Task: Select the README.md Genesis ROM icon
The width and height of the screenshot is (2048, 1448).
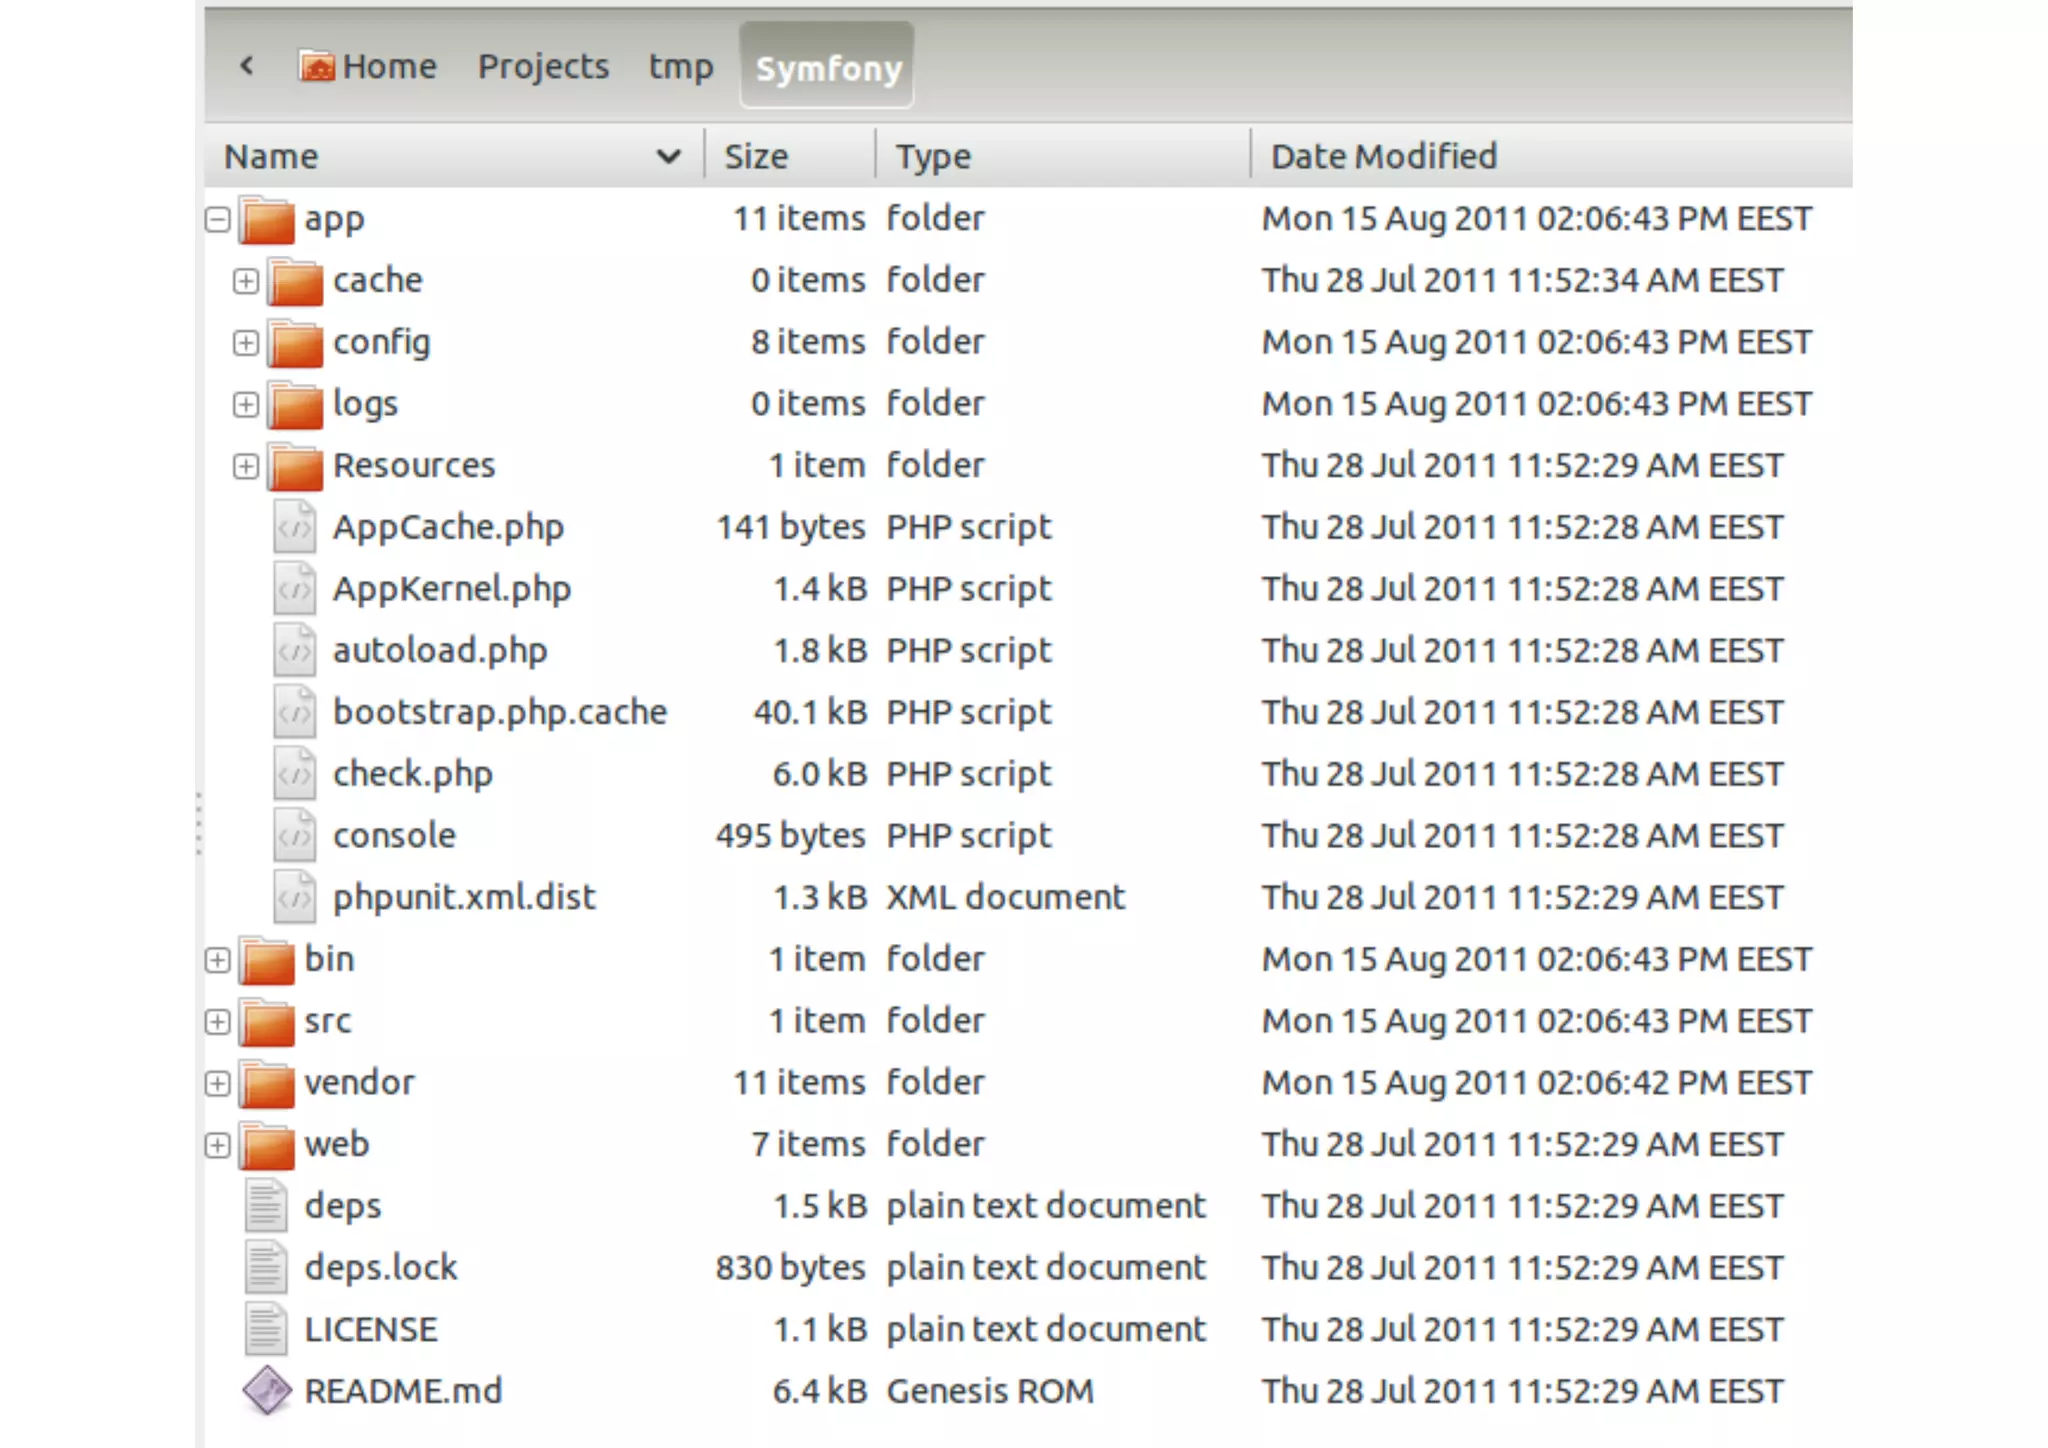Action: pyautogui.click(x=267, y=1391)
